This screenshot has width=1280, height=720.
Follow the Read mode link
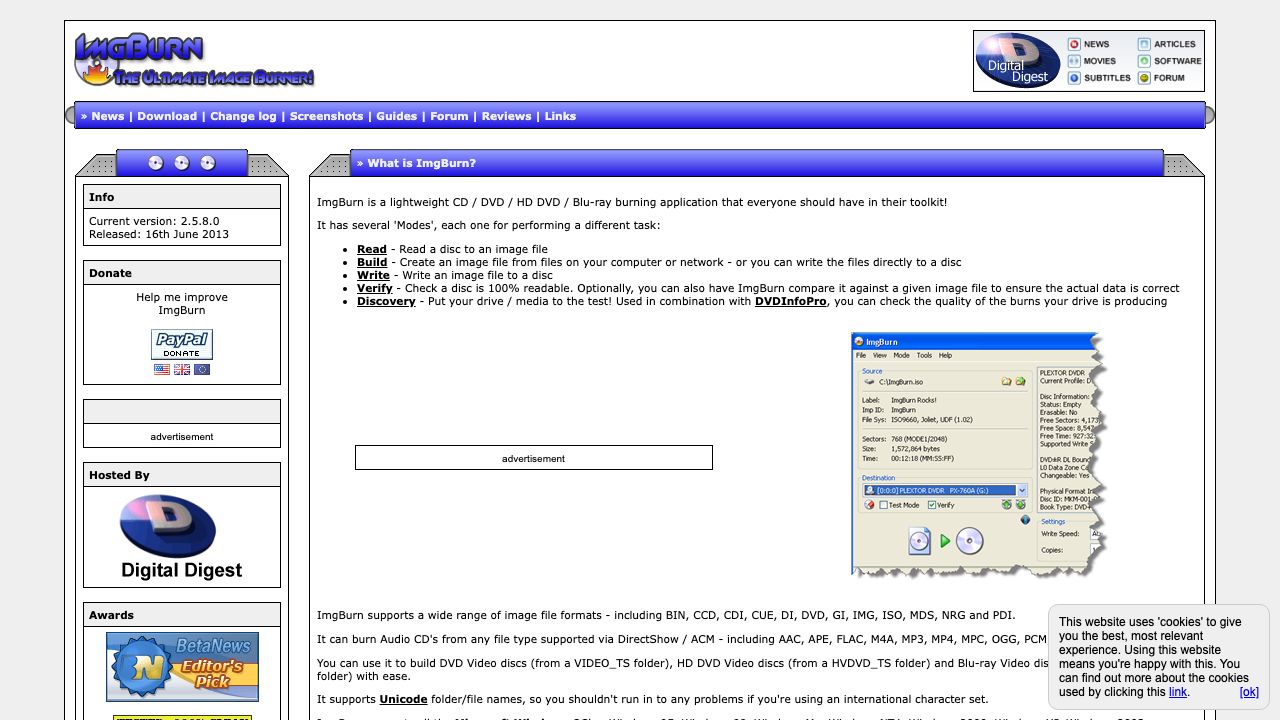tap(372, 249)
